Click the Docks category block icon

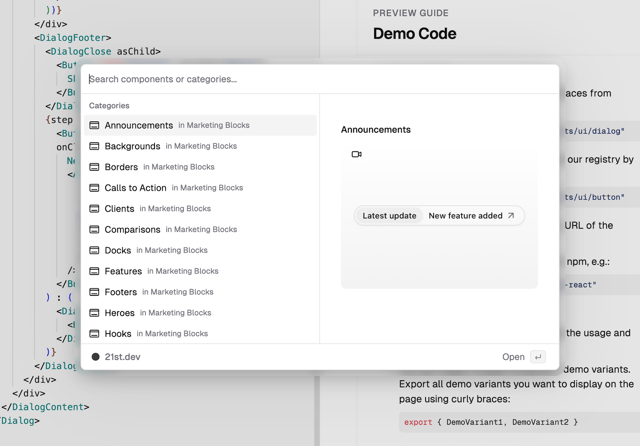(x=94, y=250)
